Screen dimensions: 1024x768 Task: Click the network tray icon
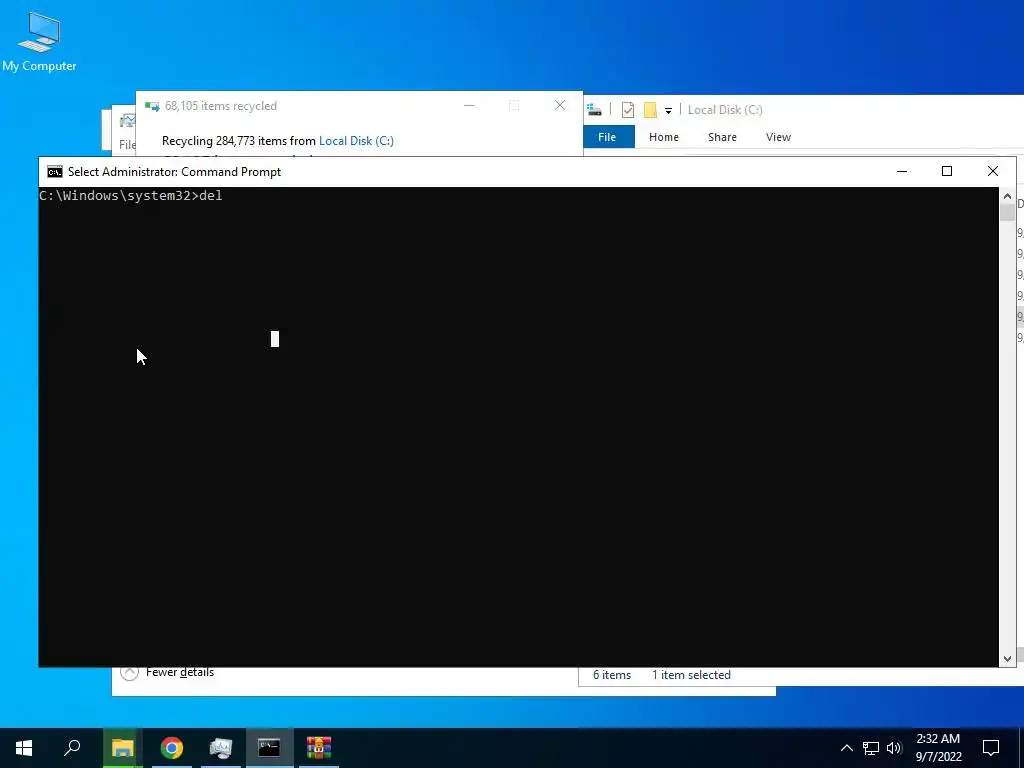click(x=871, y=748)
